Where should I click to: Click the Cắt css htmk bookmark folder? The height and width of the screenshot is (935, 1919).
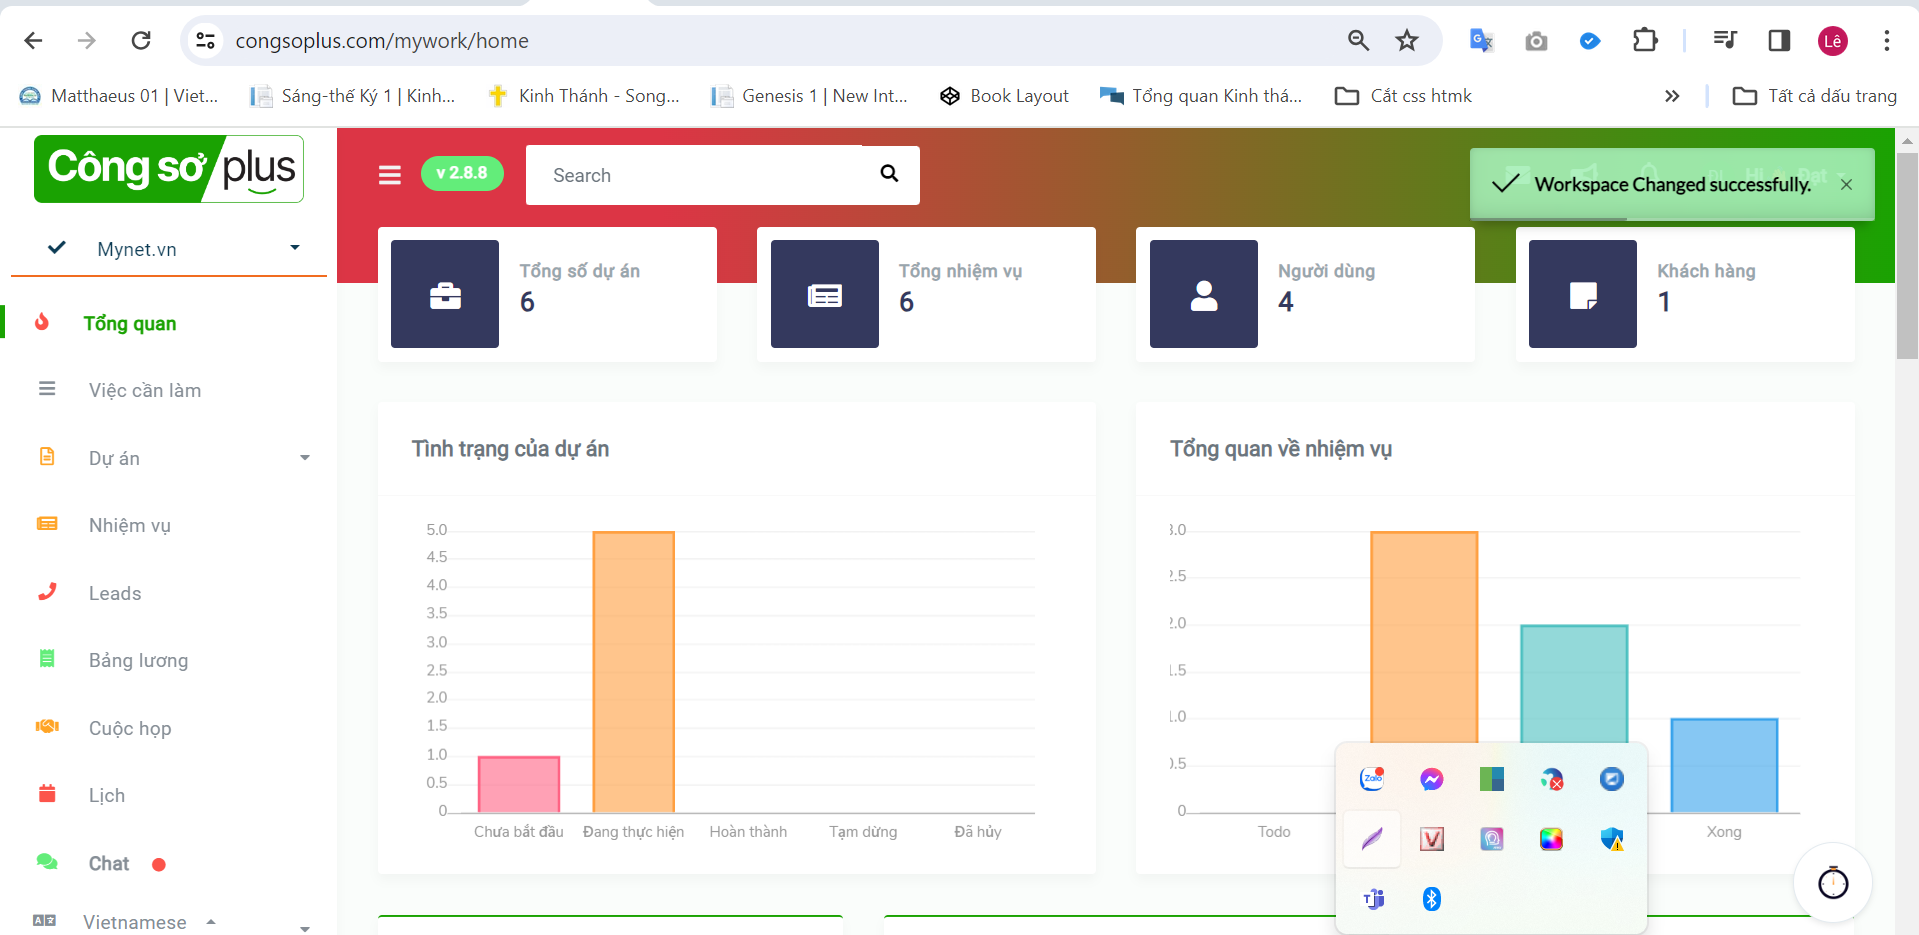pyautogui.click(x=1405, y=96)
